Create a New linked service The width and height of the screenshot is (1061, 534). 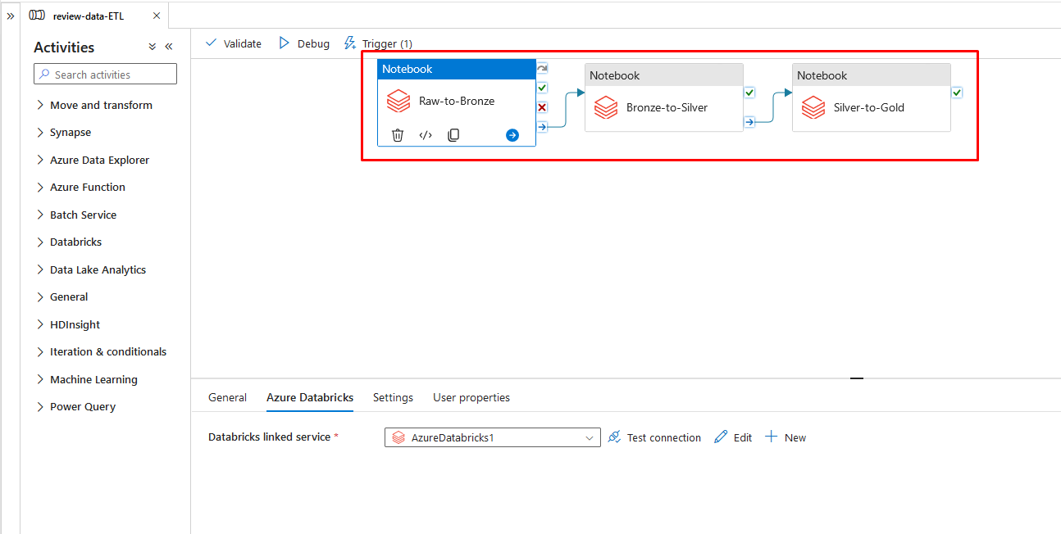click(786, 437)
